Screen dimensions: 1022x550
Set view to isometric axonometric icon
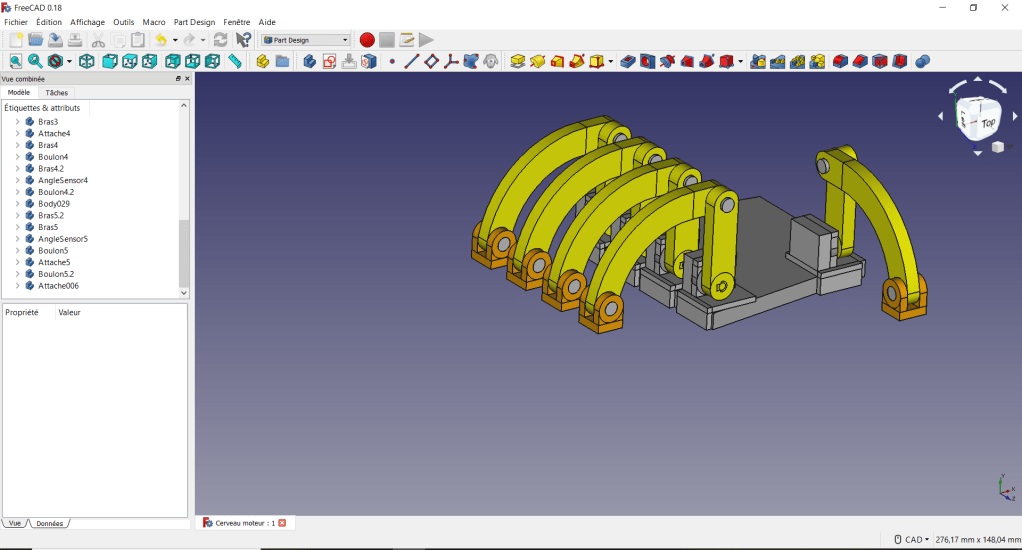(x=87, y=62)
